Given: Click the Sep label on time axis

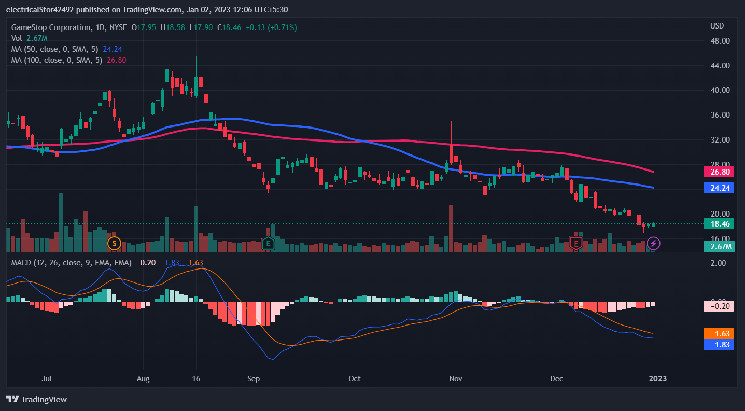Looking at the screenshot, I should point(254,379).
